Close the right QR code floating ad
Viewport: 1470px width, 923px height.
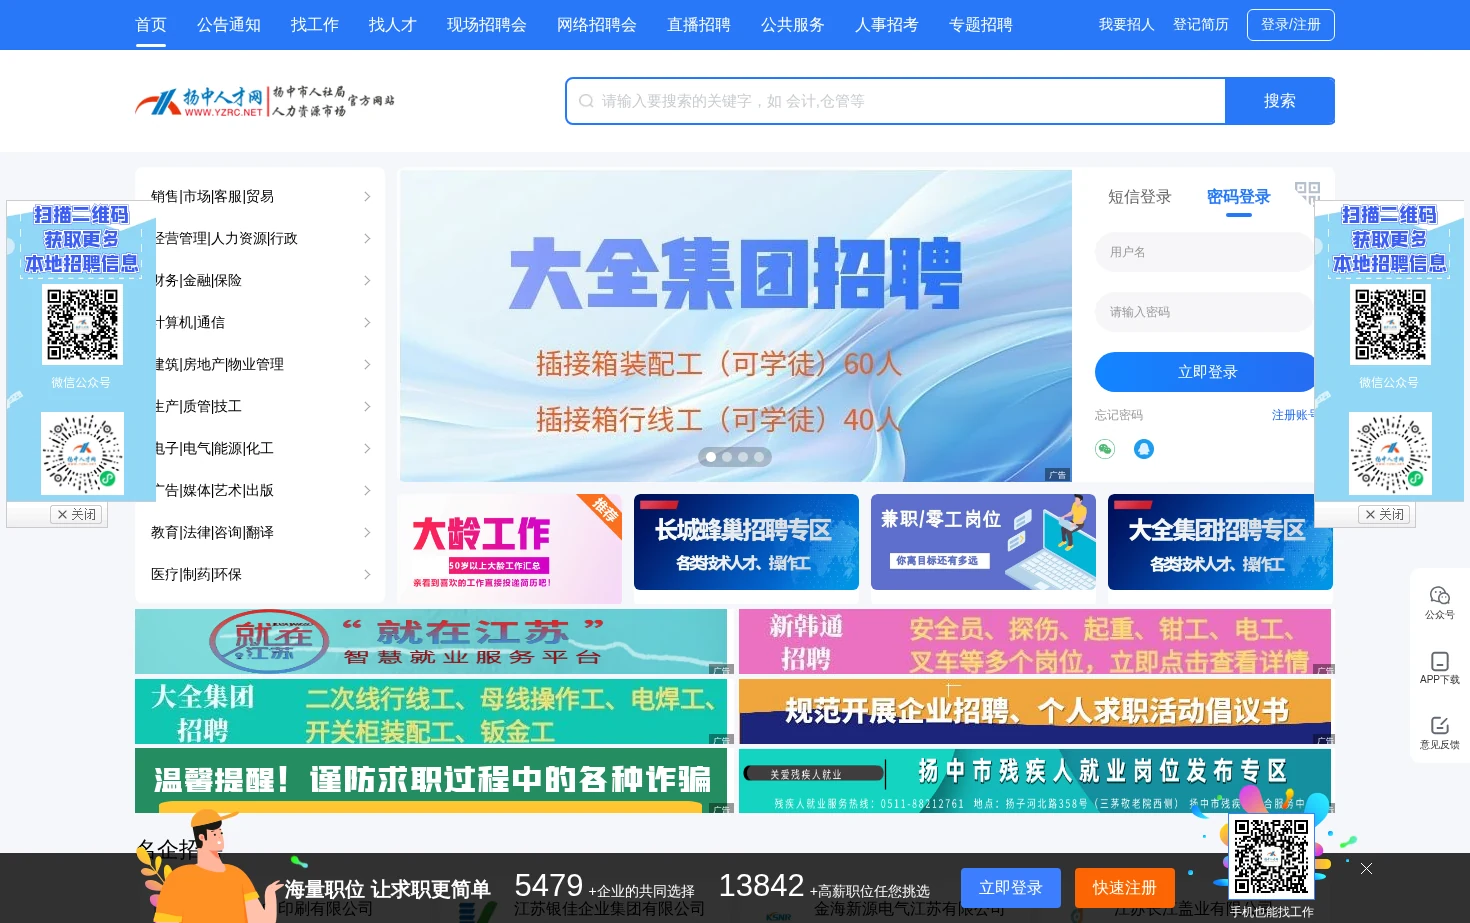pyautogui.click(x=1385, y=514)
